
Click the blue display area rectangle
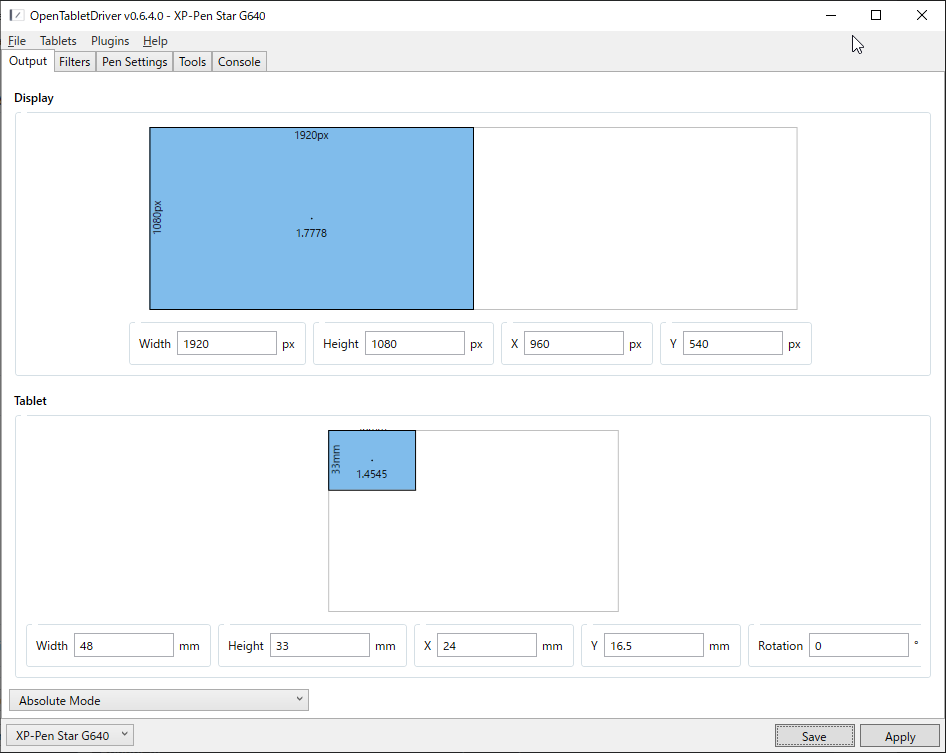[x=311, y=218]
